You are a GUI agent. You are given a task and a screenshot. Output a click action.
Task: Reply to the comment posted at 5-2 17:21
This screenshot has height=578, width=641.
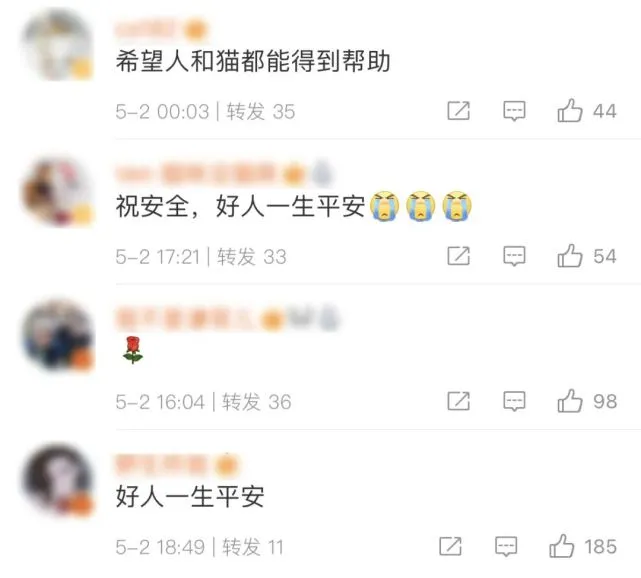[514, 256]
